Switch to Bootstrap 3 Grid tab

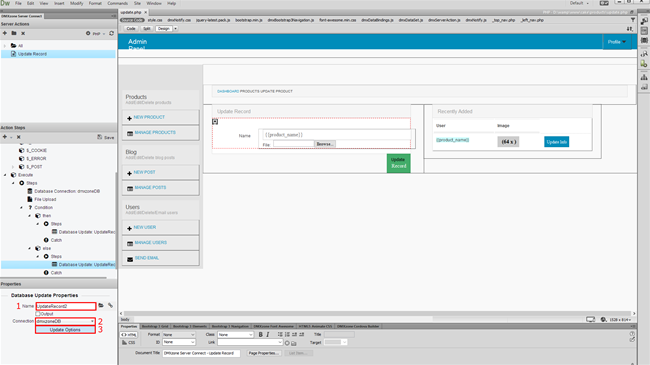155,326
